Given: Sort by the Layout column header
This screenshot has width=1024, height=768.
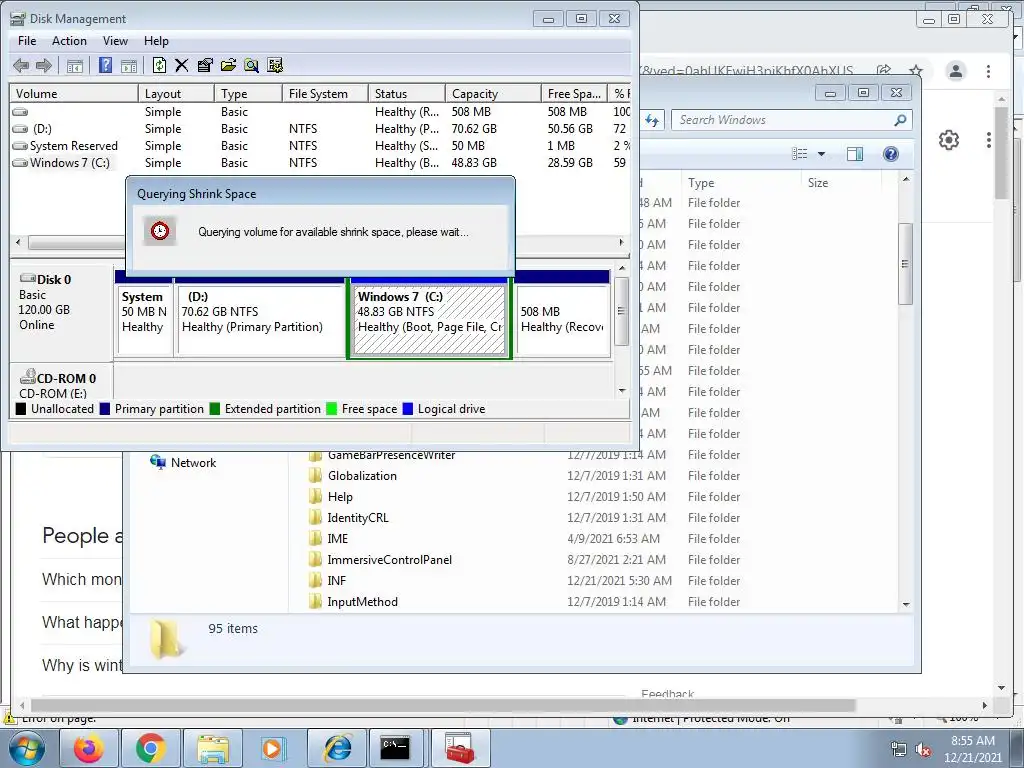Looking at the screenshot, I should point(176,93).
